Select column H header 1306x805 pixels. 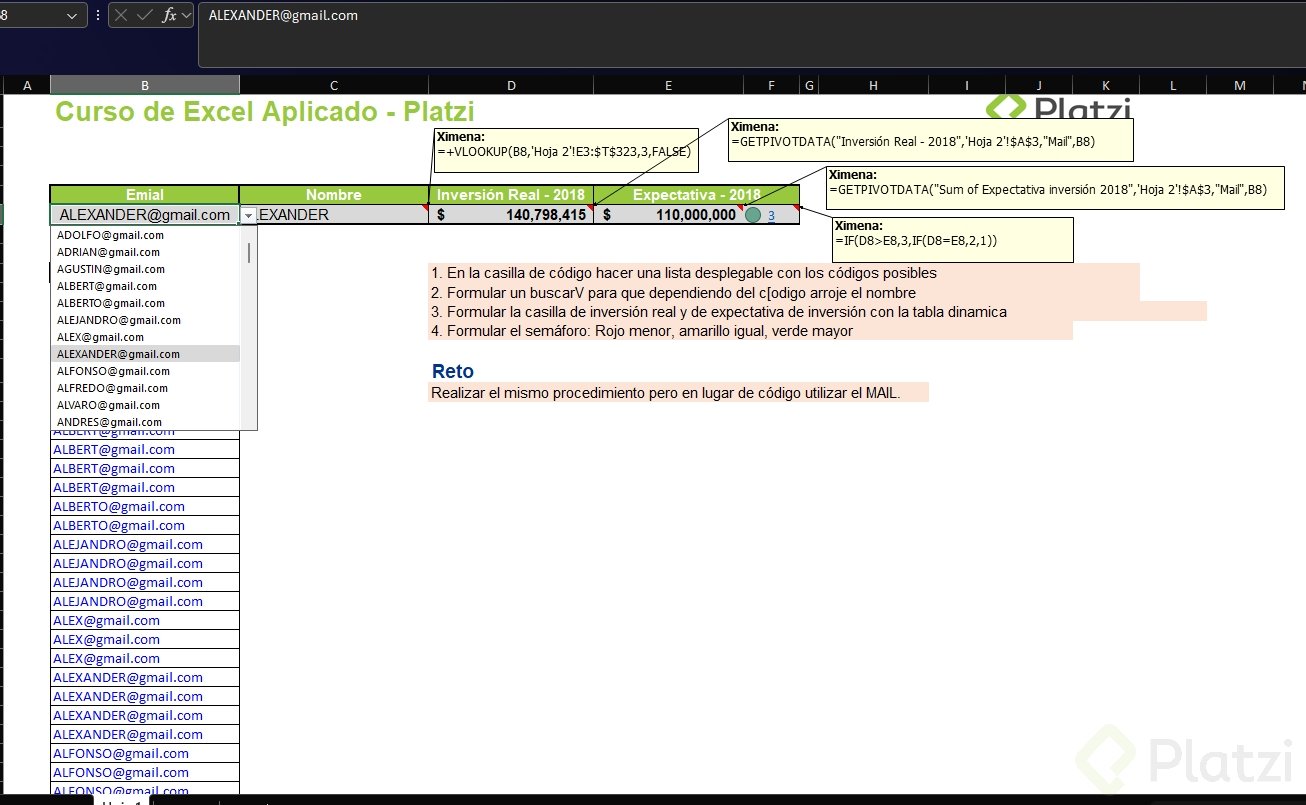(873, 85)
